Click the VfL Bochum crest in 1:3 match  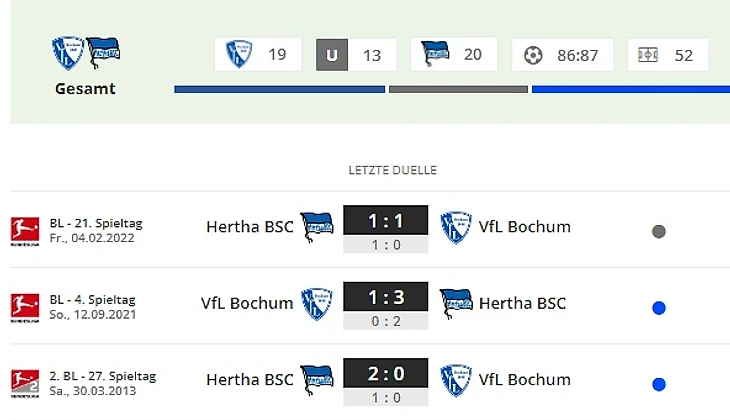(x=317, y=303)
